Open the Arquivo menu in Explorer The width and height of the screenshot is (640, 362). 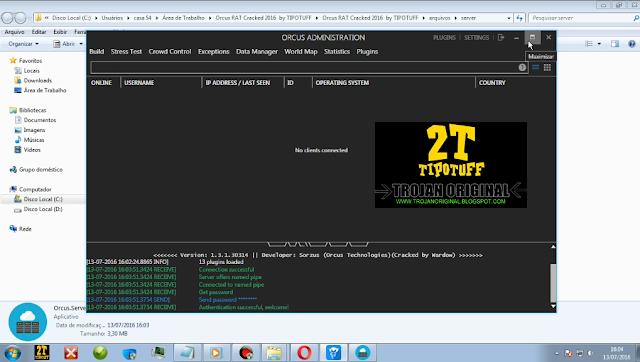[14, 32]
